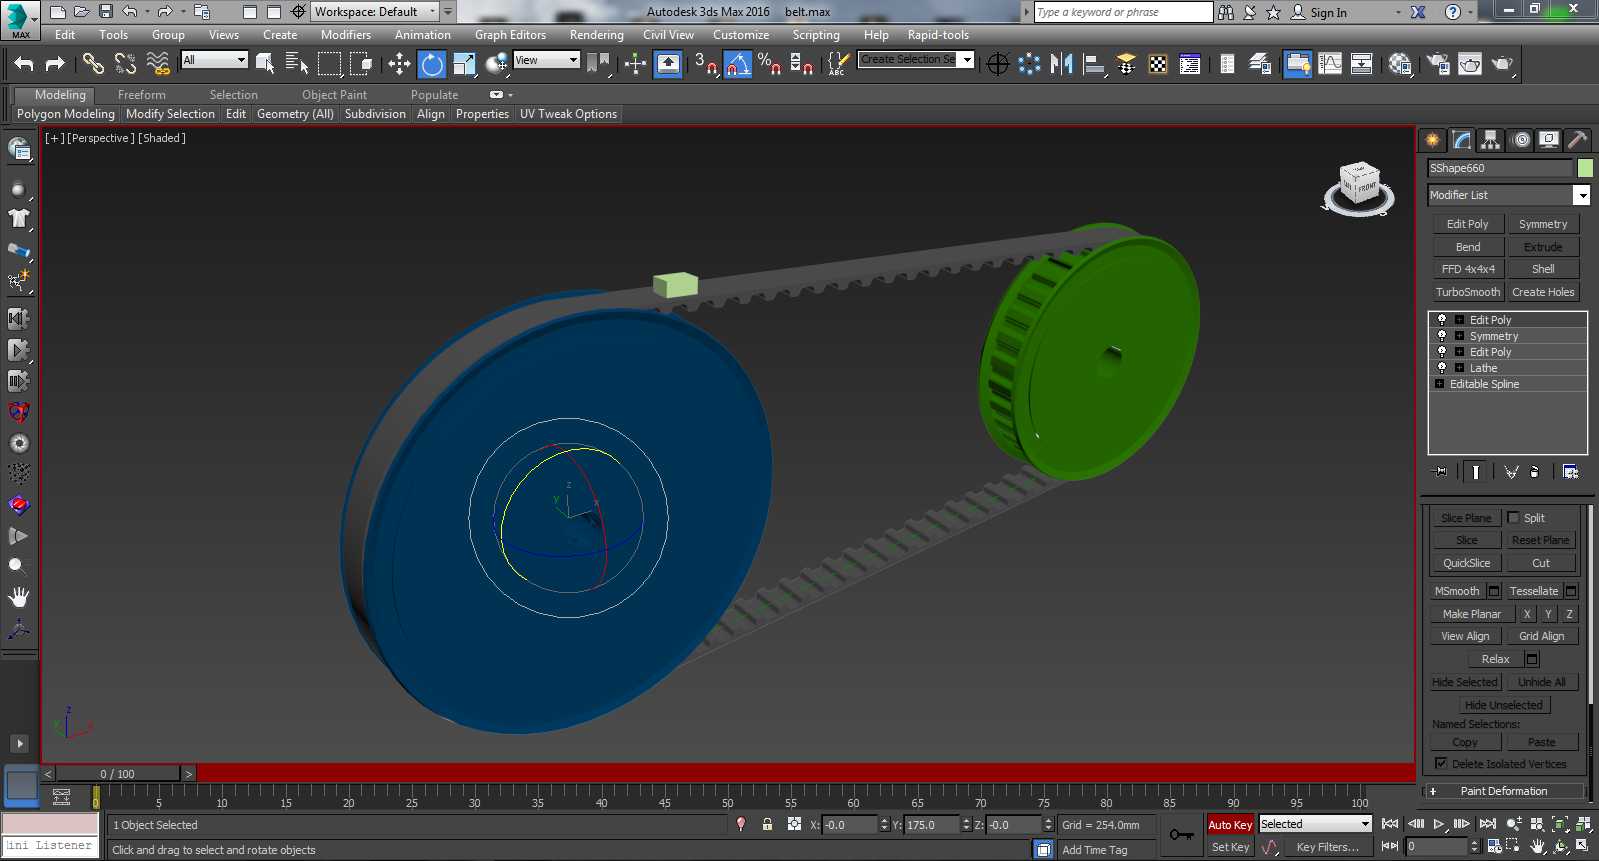Open Workspace: Default dropdown
The width and height of the screenshot is (1599, 861).
point(375,12)
